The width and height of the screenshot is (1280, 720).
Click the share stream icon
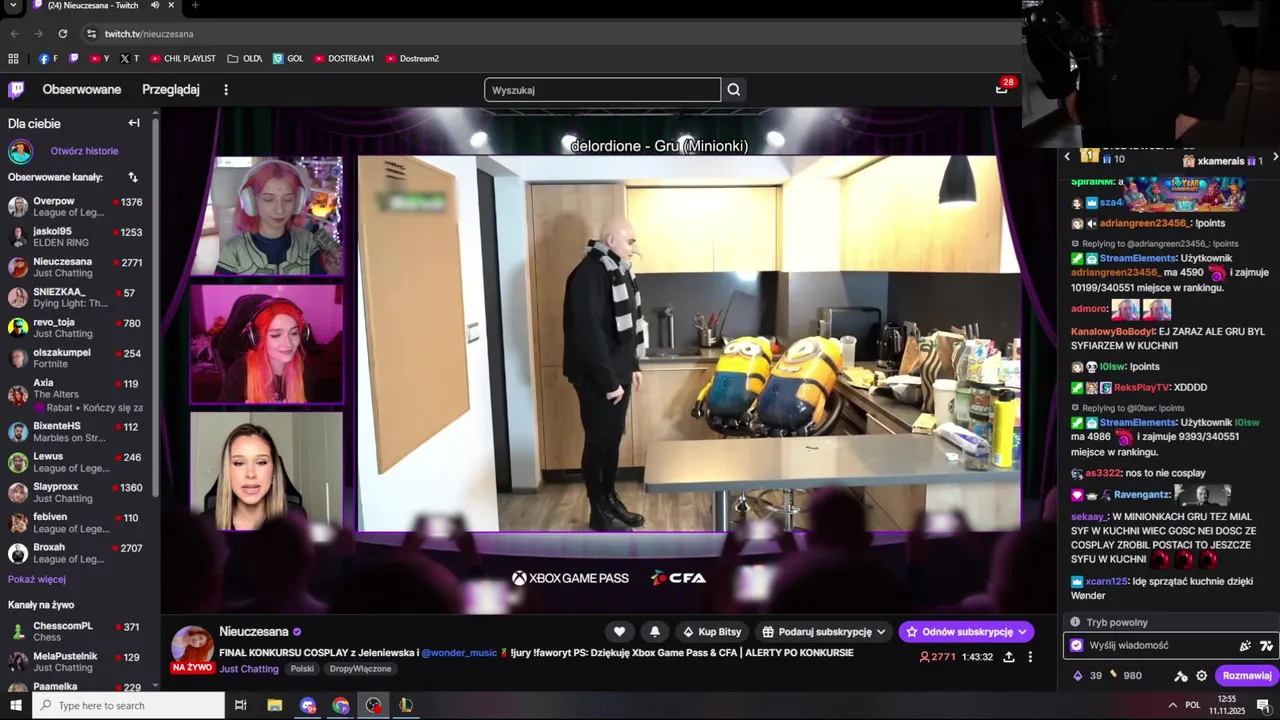click(x=1009, y=657)
